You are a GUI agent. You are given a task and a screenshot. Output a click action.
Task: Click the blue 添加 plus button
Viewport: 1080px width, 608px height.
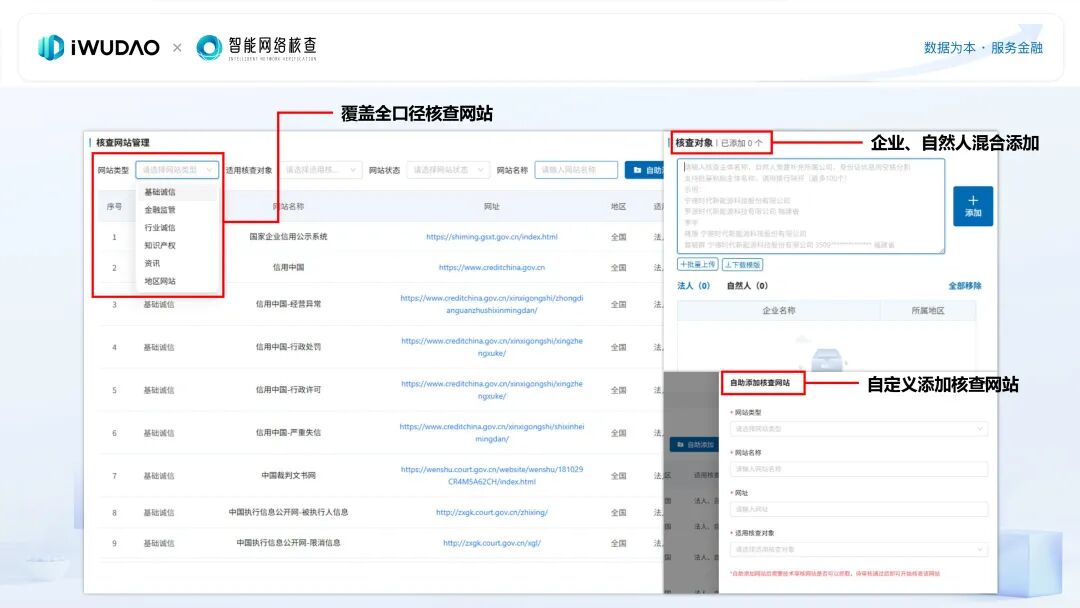[x=973, y=206]
